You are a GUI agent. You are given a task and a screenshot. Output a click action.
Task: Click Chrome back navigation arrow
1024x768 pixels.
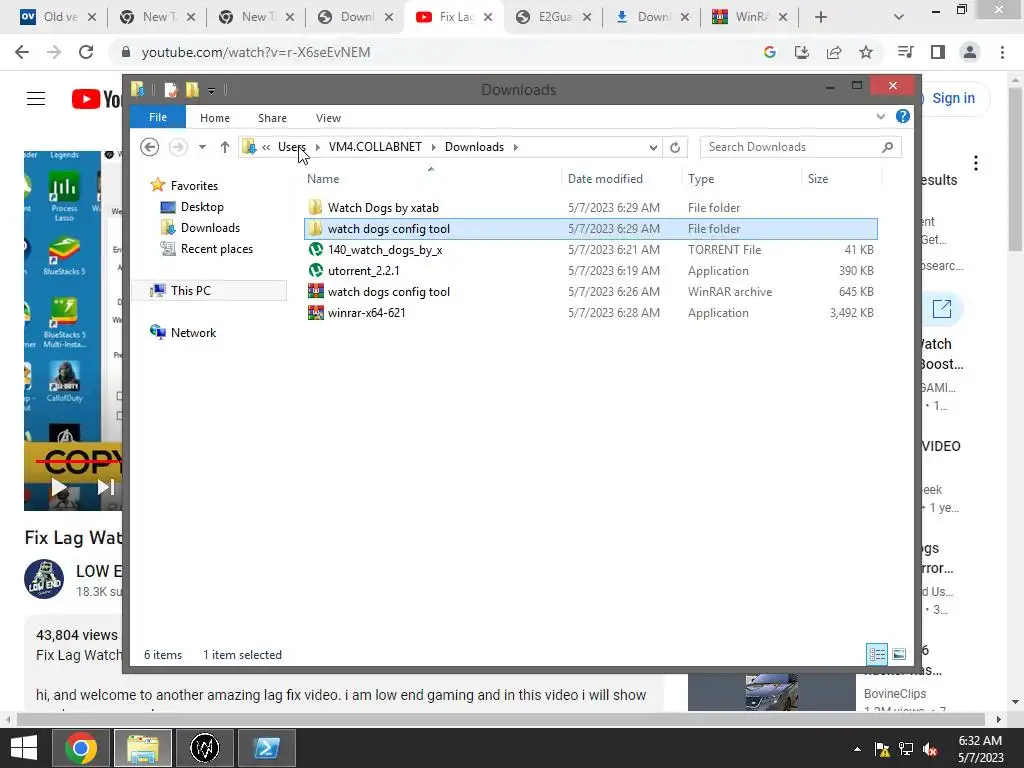click(22, 52)
